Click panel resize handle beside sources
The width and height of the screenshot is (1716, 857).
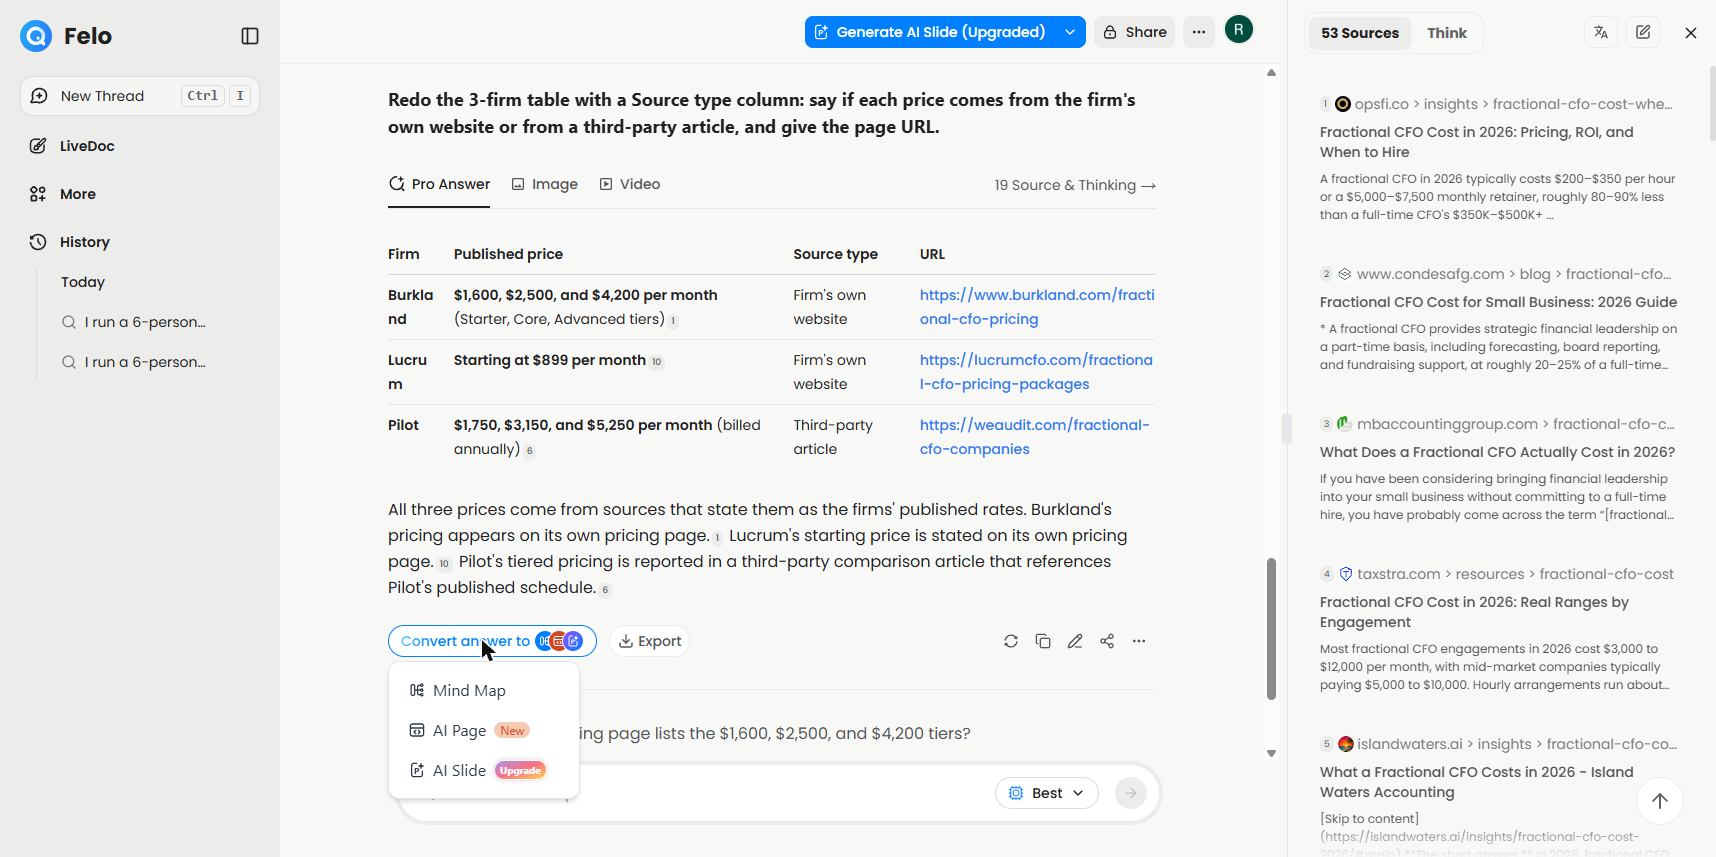coord(1287,428)
